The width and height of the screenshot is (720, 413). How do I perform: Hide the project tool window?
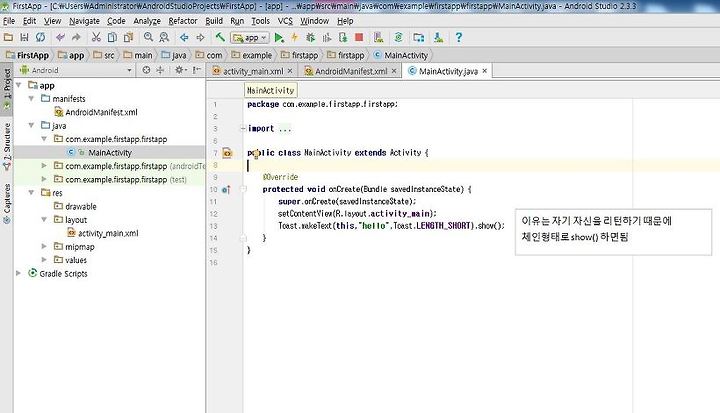[x=197, y=70]
